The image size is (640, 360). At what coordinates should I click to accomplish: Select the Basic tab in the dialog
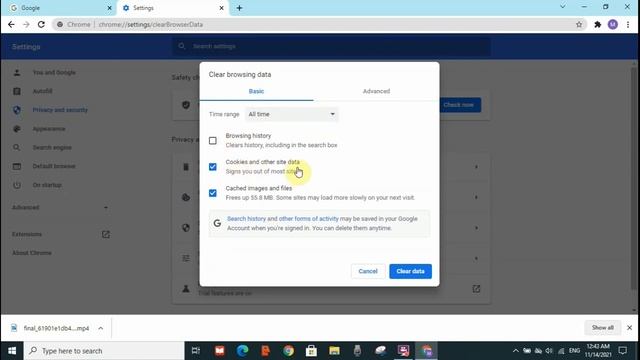pos(256,91)
